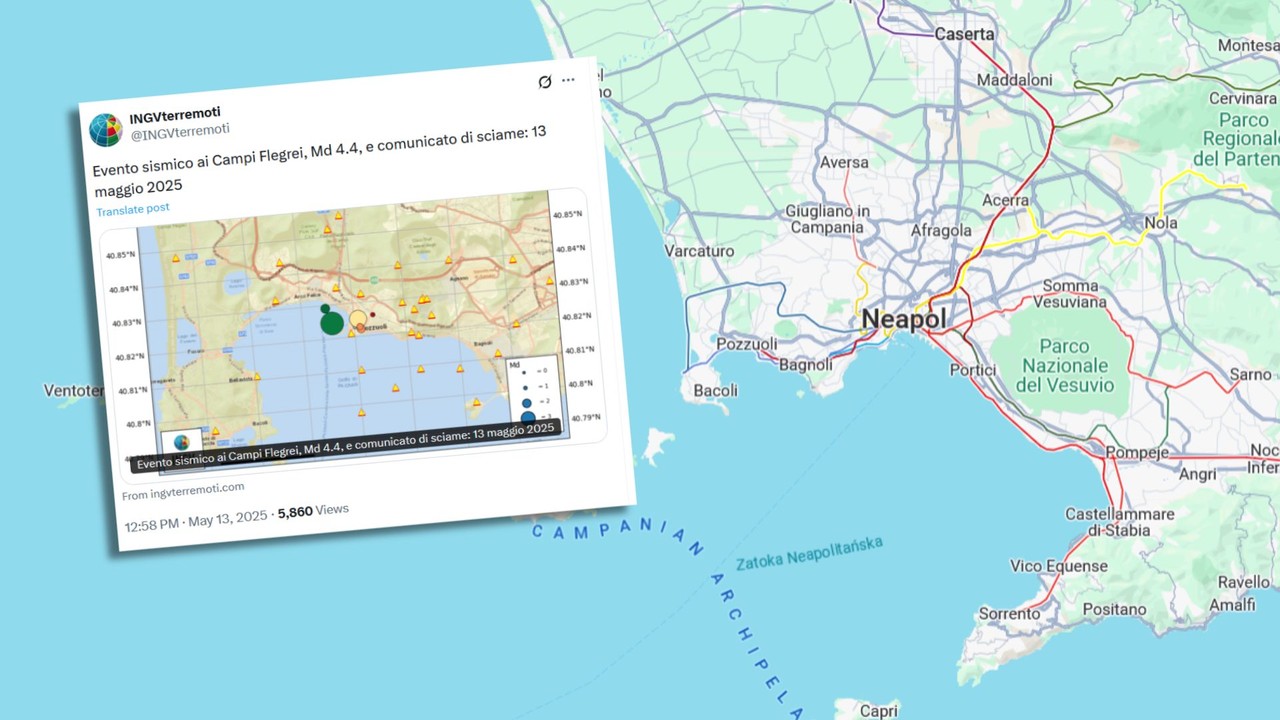Click the Varcaturo map label
The height and width of the screenshot is (720, 1280).
[699, 251]
